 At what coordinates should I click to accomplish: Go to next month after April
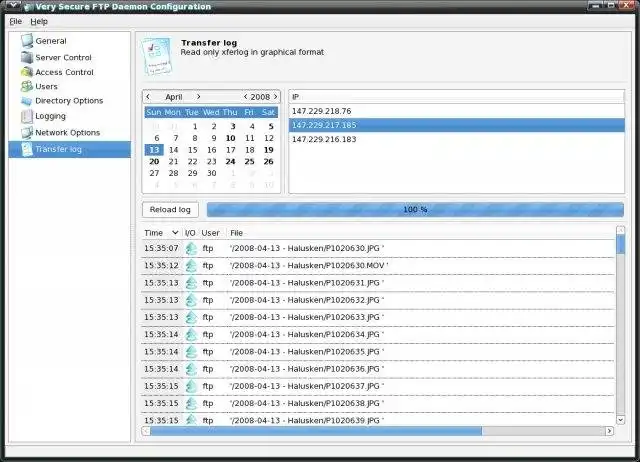click(198, 97)
